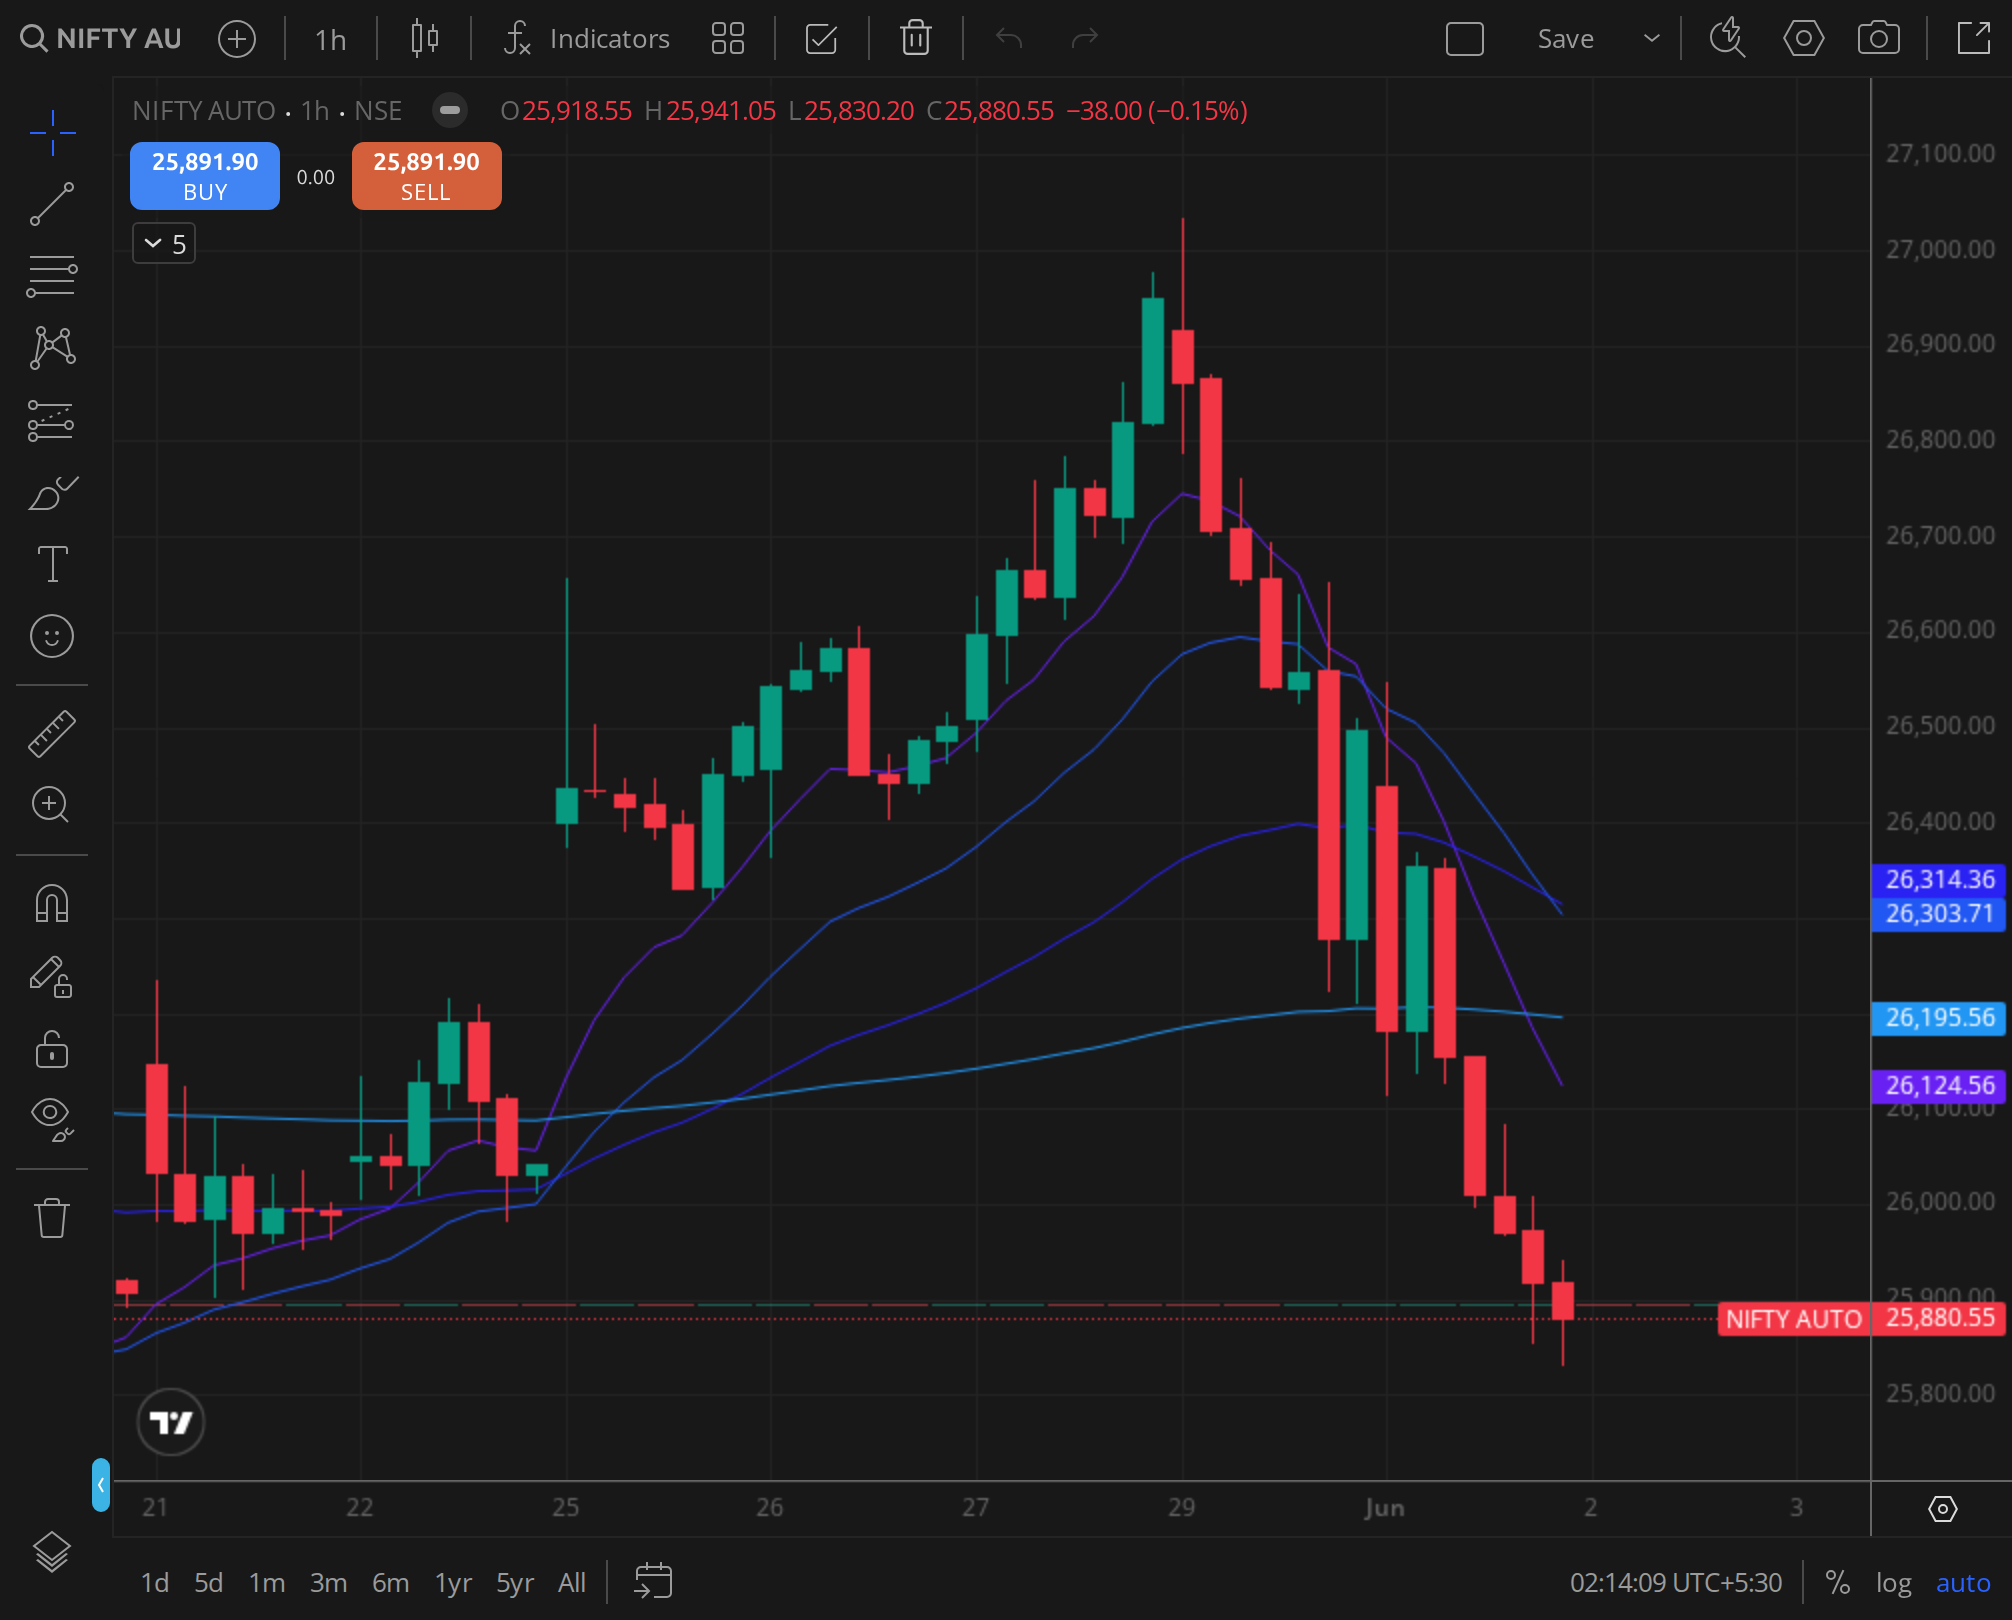Change the candlestick chart style
The width and height of the screenshot is (2012, 1620).
click(425, 39)
